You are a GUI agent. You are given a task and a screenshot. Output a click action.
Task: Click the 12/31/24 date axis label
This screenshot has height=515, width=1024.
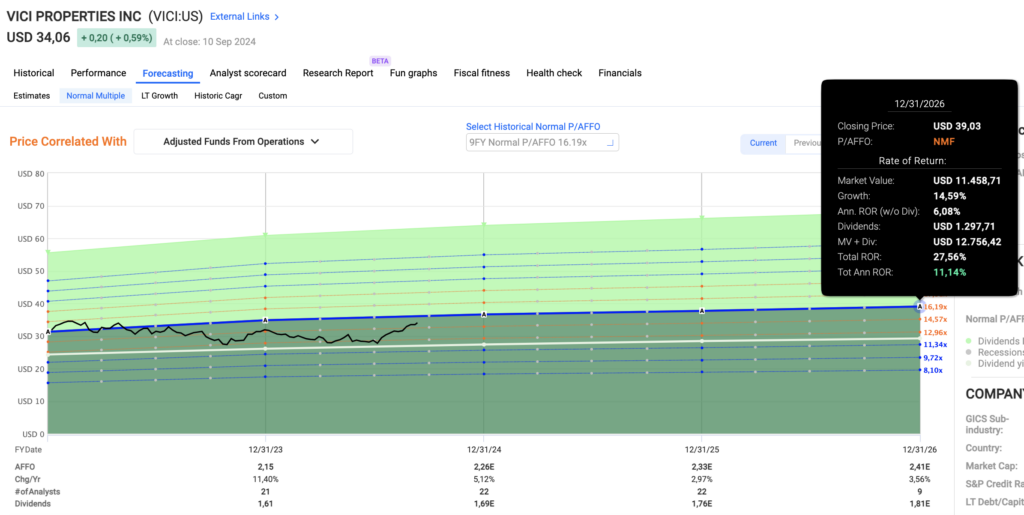pyautogui.click(x=484, y=450)
